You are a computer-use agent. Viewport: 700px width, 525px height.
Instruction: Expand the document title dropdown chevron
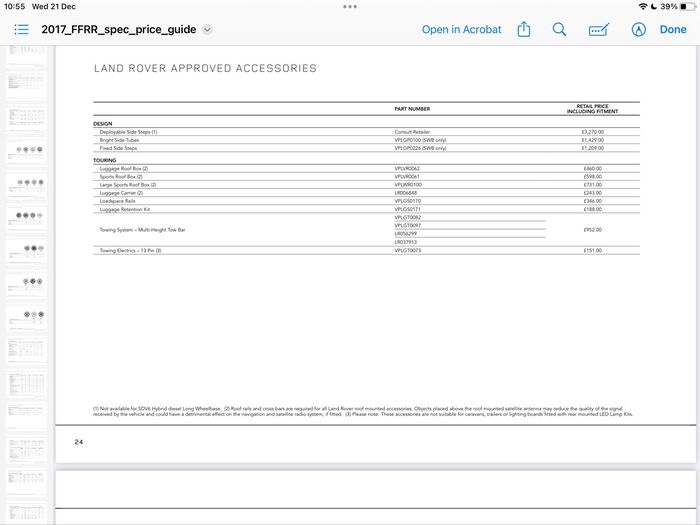[x=207, y=29]
